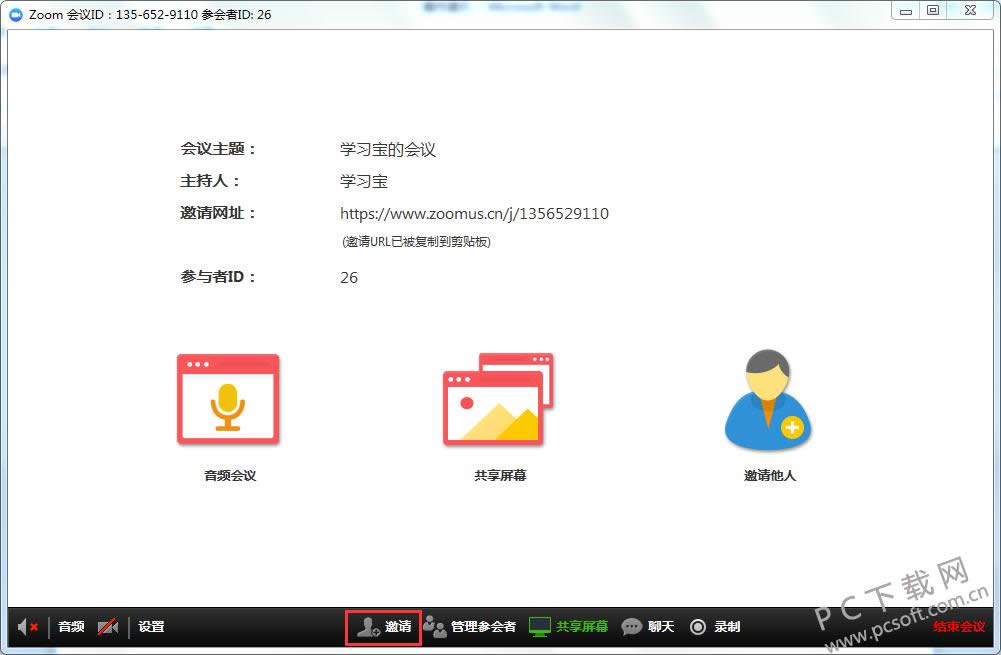Click the person 邀请他人 large icon
This screenshot has height=655, width=1001.
(769, 399)
